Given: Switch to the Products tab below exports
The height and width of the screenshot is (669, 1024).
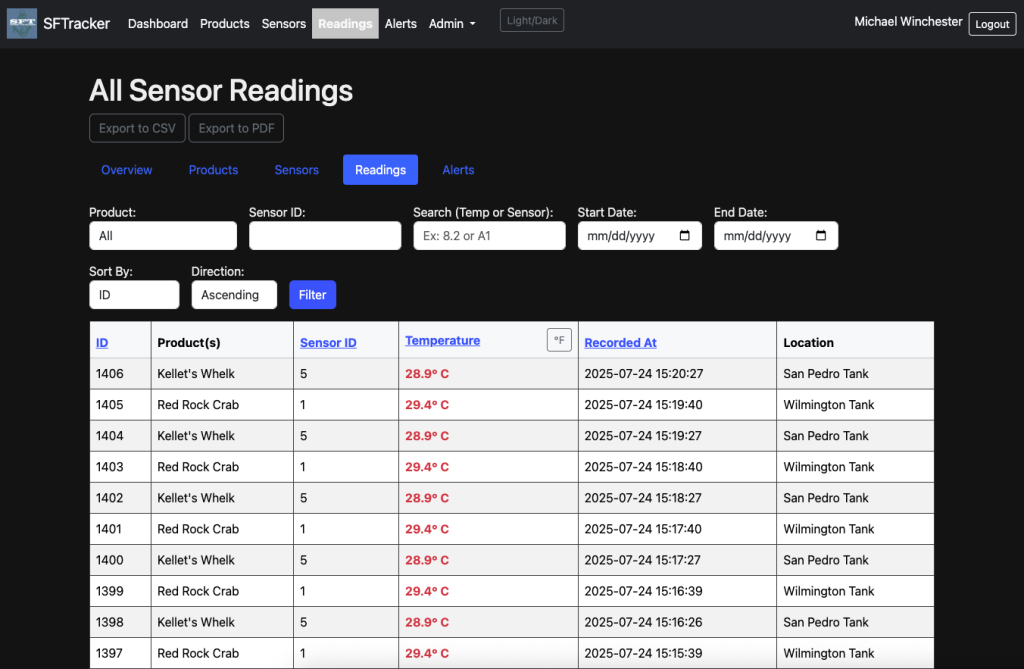Looking at the screenshot, I should point(213,170).
